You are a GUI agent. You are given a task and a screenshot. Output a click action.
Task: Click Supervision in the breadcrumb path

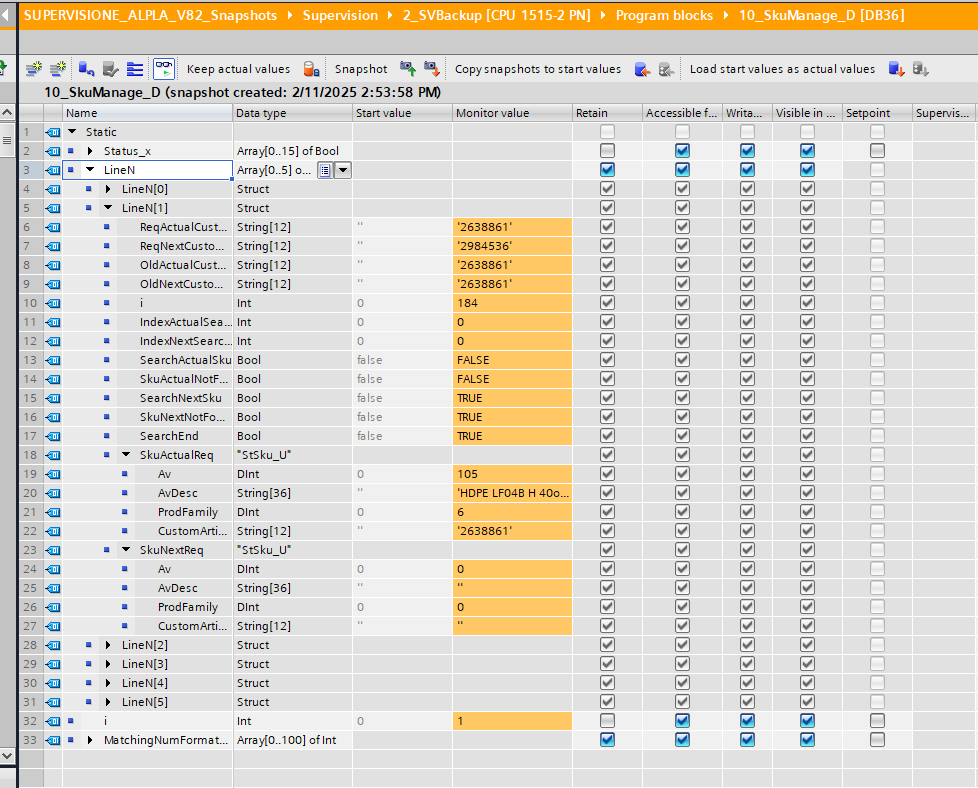pos(341,15)
